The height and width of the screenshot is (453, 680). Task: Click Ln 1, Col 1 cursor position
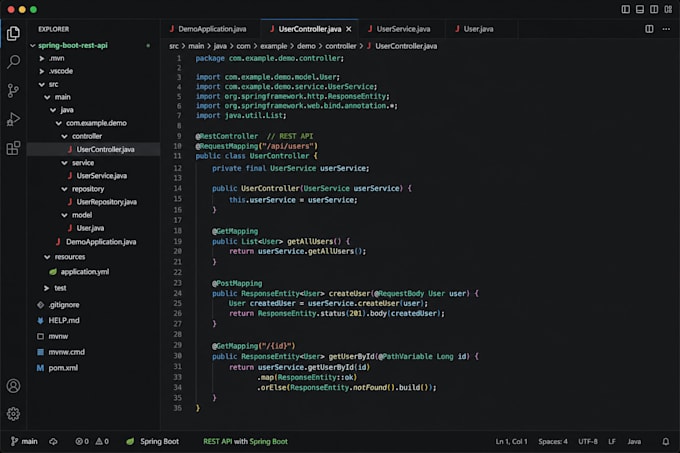pyautogui.click(x=511, y=441)
